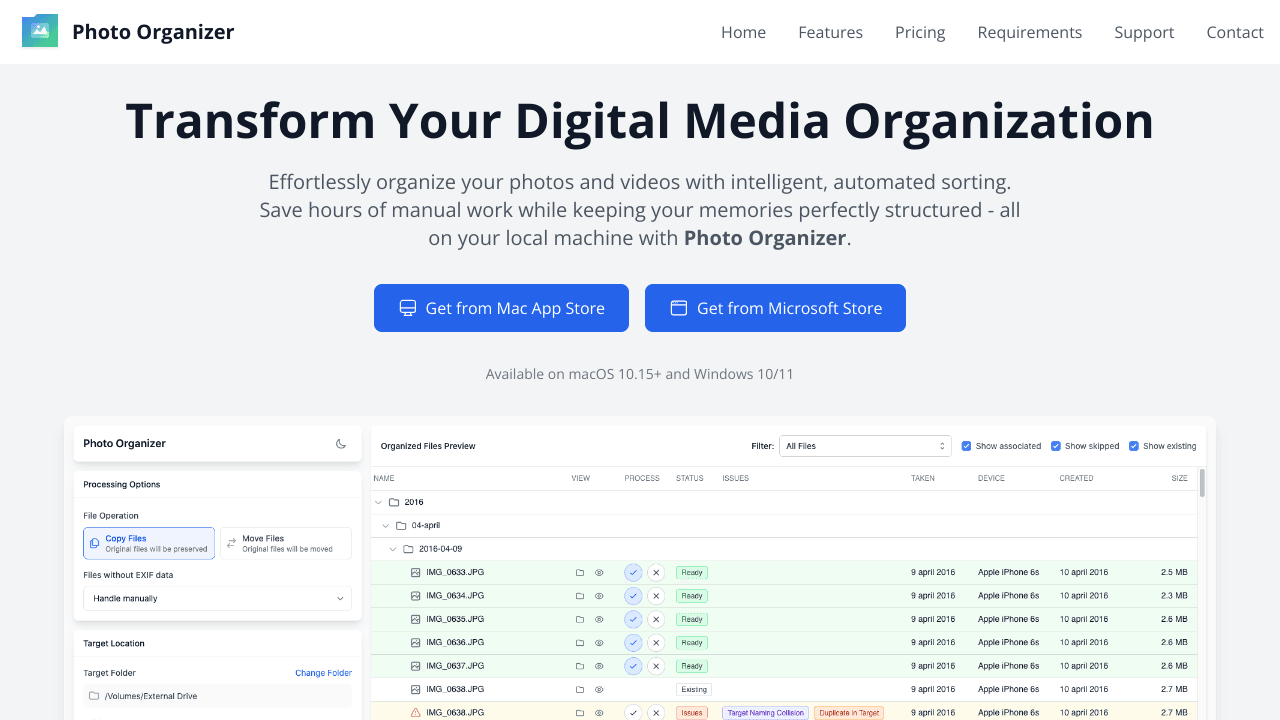Click the image file icon beside IMG_0633.JPG
This screenshot has height=720, width=1280.
click(x=416, y=573)
